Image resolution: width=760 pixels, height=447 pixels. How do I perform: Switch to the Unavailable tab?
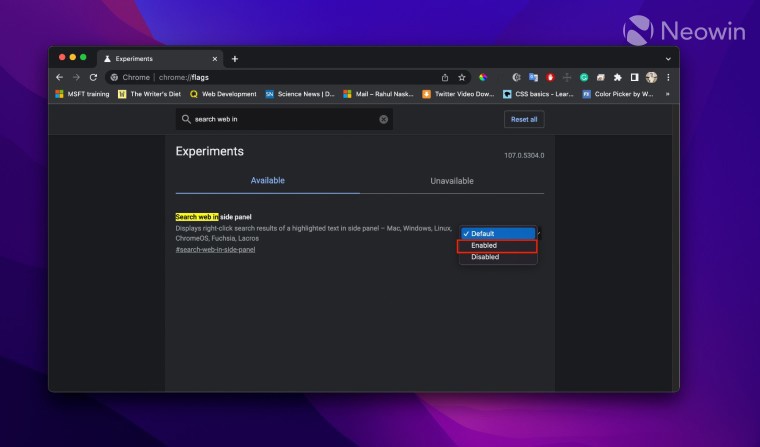coord(452,181)
